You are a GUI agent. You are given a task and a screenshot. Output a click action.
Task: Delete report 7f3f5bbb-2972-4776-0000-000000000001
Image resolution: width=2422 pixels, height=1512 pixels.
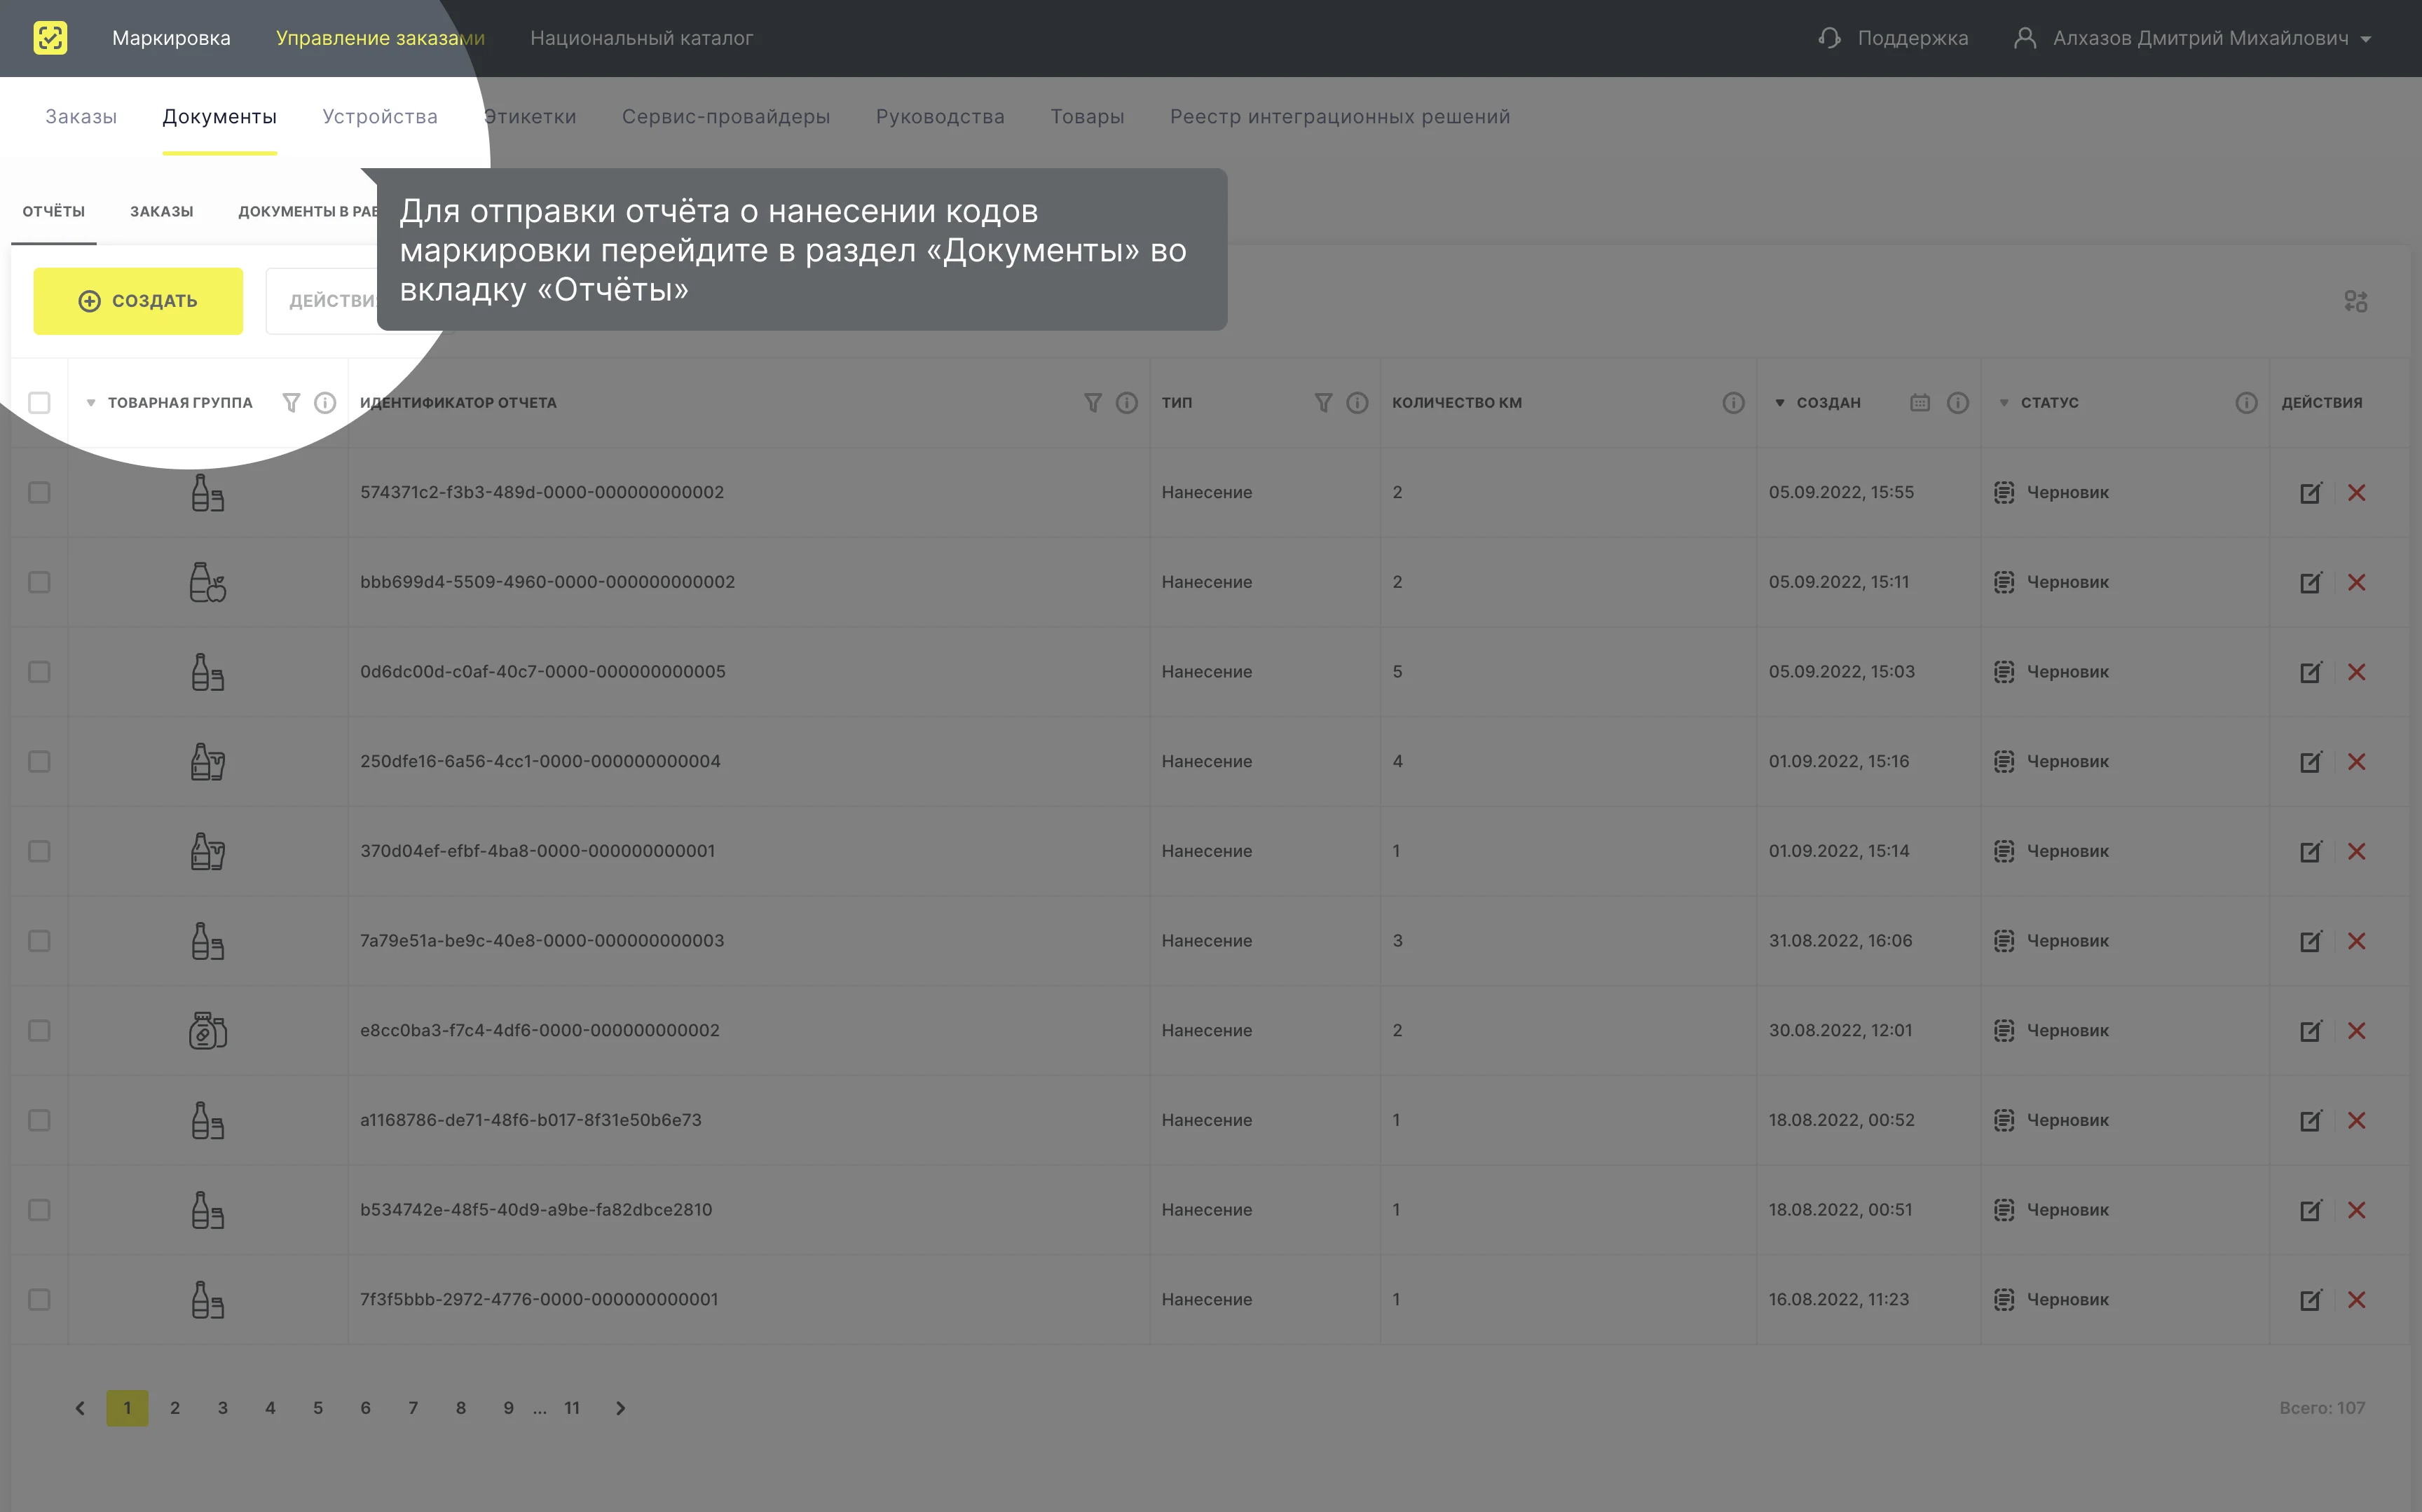pos(2357,1299)
